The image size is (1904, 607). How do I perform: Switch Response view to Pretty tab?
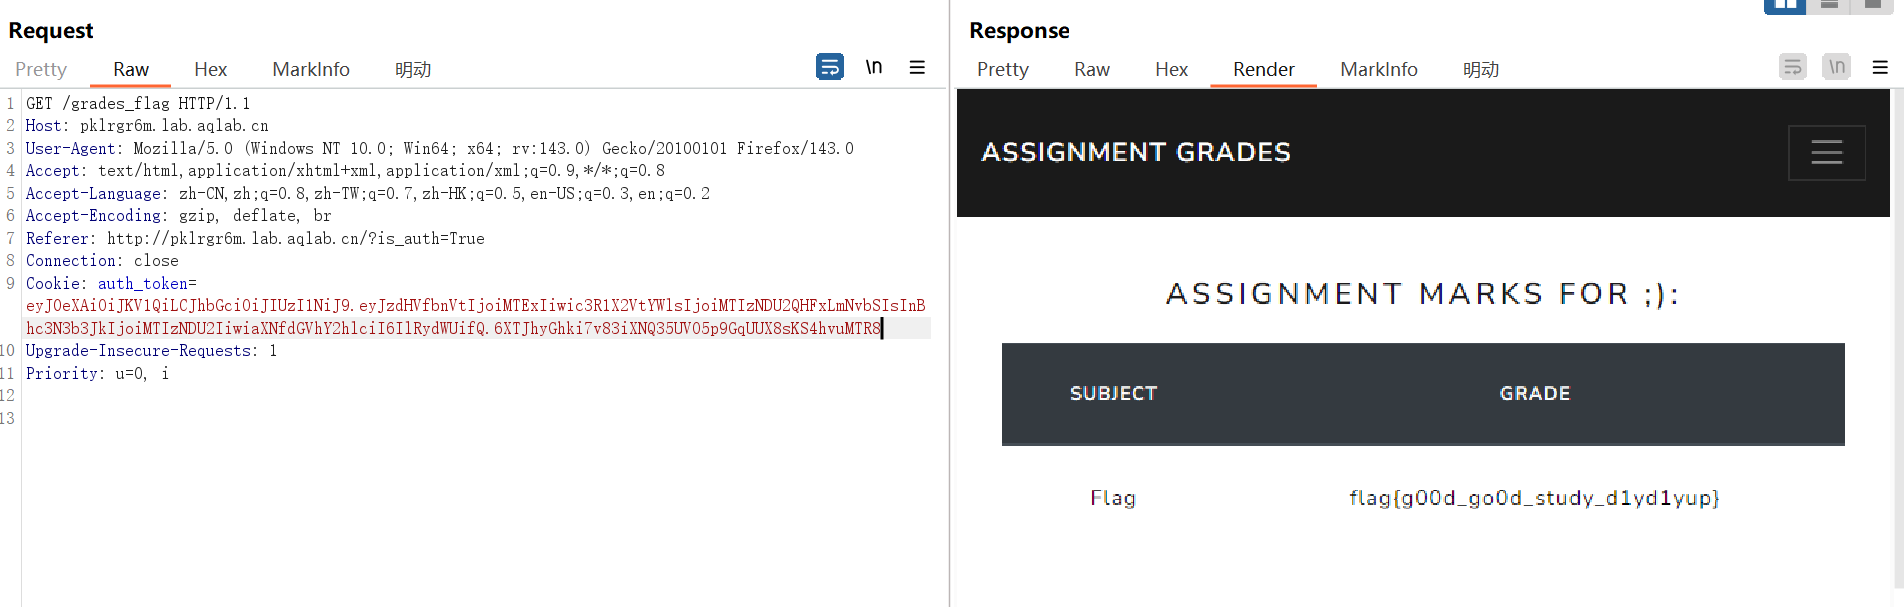coord(1002,69)
